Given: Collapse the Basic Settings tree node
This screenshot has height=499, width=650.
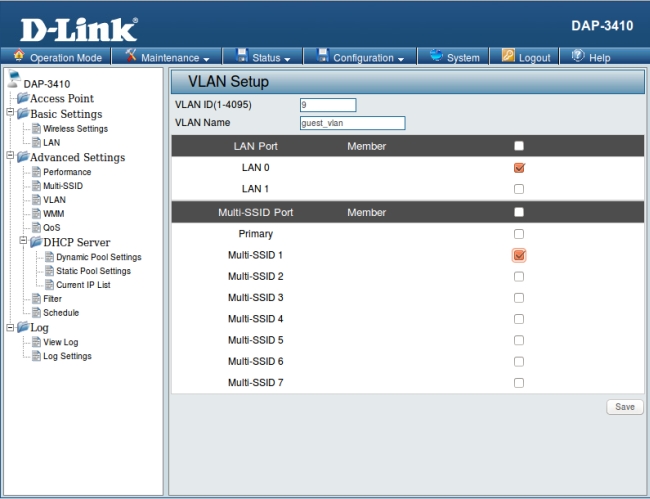Looking at the screenshot, I should 10,114.
